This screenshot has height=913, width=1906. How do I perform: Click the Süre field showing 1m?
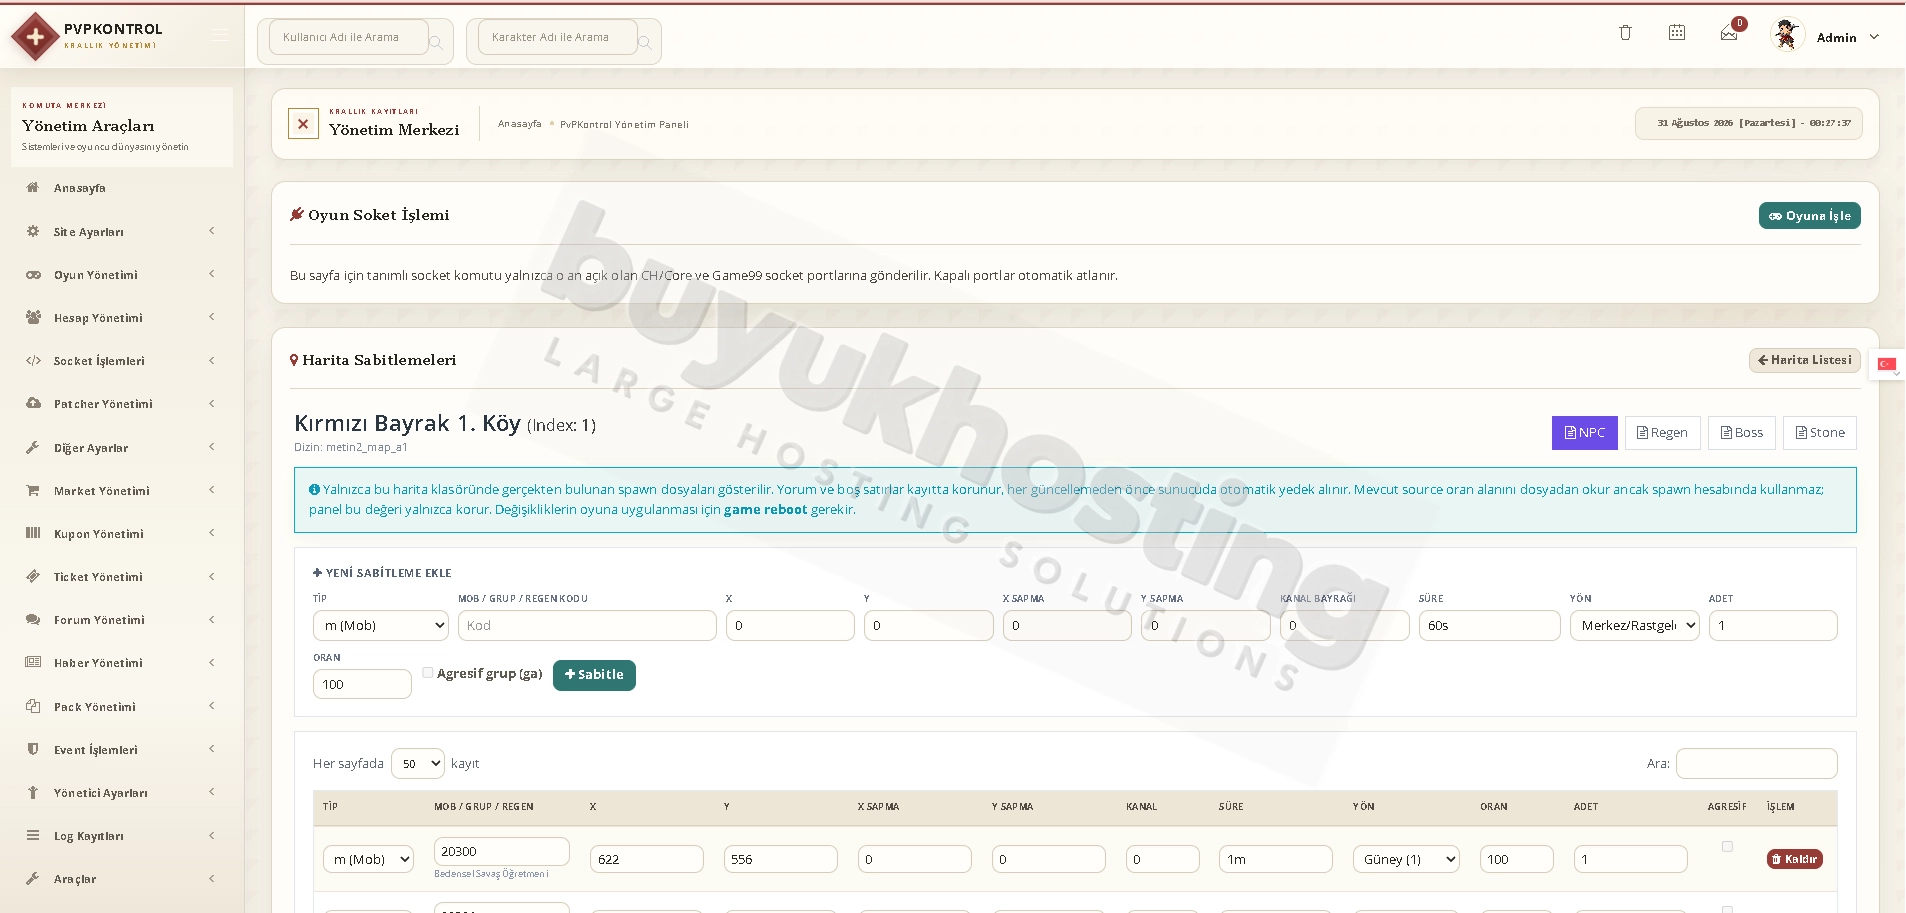[x=1276, y=859]
